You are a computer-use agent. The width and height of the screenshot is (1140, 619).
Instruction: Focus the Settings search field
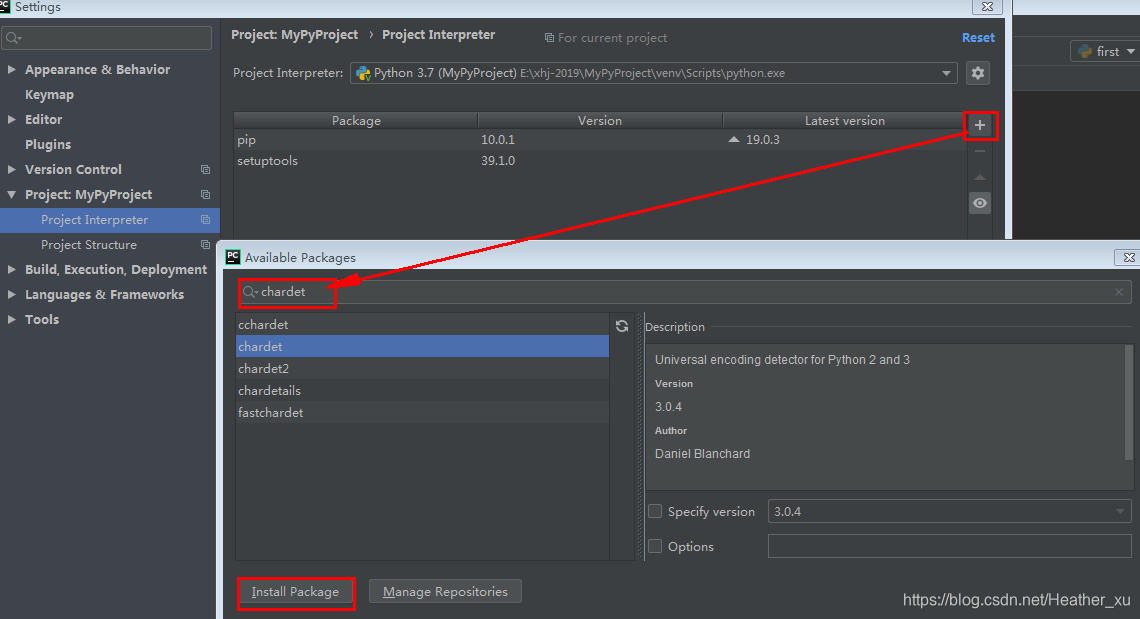pyautogui.click(x=107, y=38)
